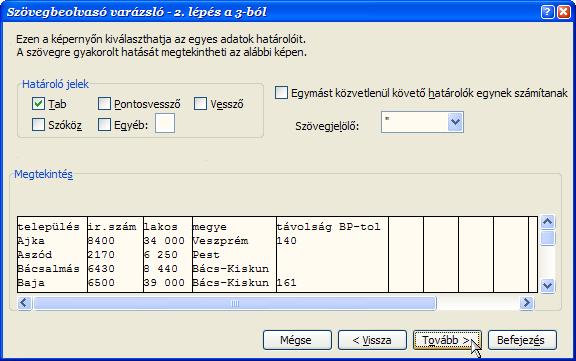Image resolution: width=576 pixels, height=361 pixels.
Task: Click the 39 000 population cell
Action: coord(164,283)
